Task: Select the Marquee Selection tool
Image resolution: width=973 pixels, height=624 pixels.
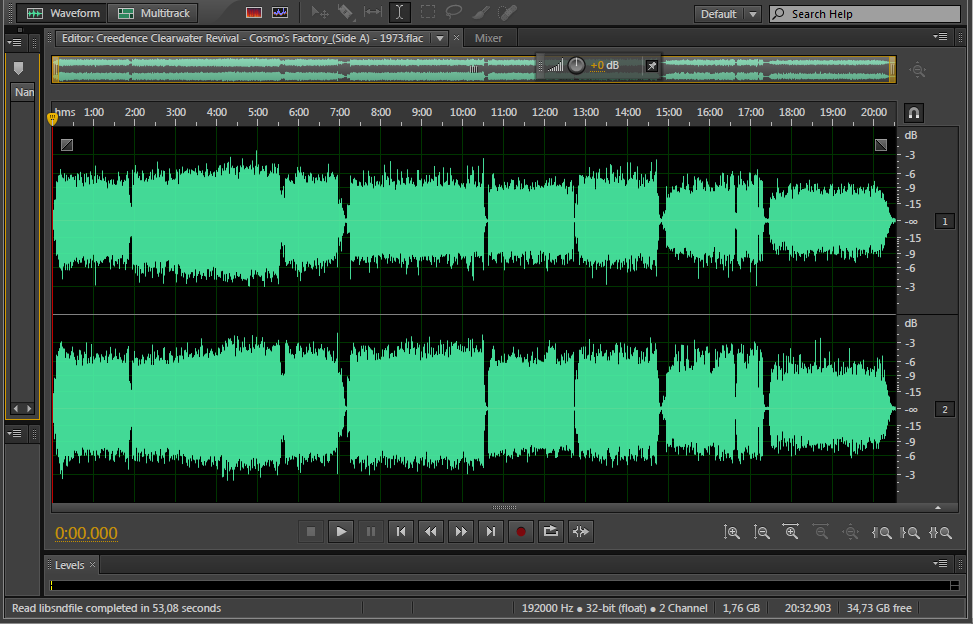Action: pyautogui.click(x=428, y=12)
